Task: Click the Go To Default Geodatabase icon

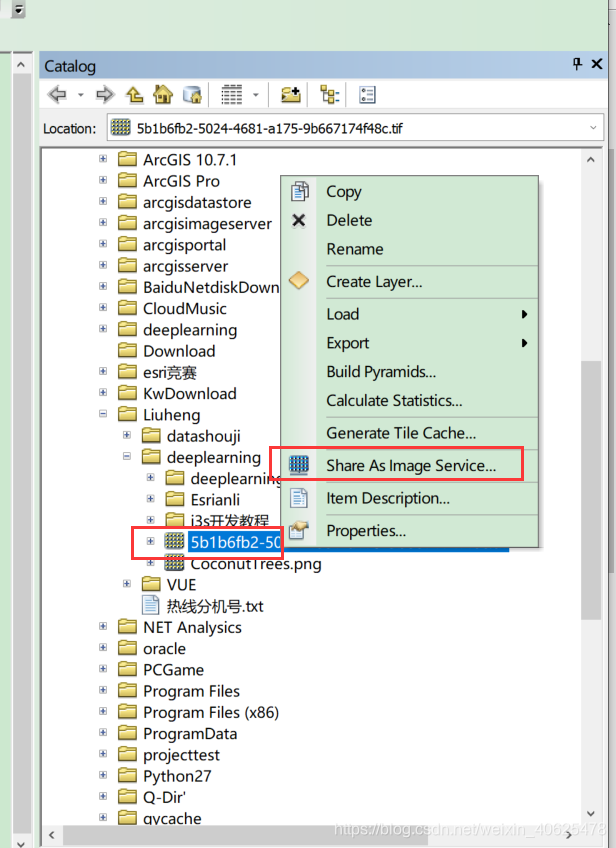Action: tap(192, 95)
